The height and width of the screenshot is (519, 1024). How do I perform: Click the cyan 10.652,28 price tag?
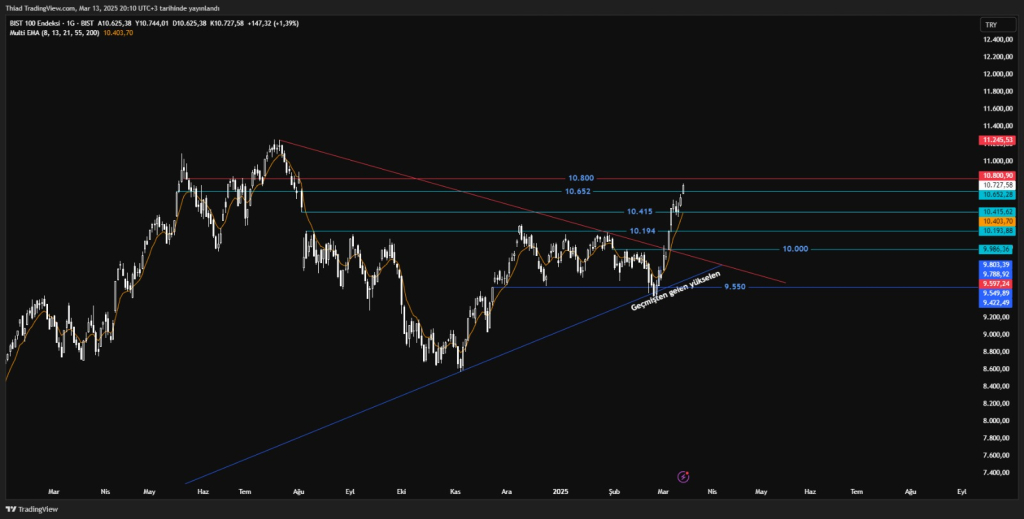click(x=997, y=195)
